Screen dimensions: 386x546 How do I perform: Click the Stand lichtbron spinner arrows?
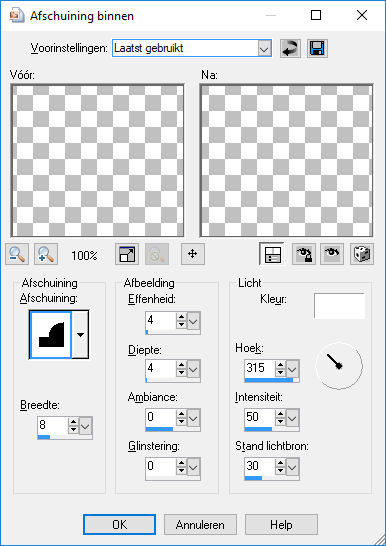[x=281, y=467]
